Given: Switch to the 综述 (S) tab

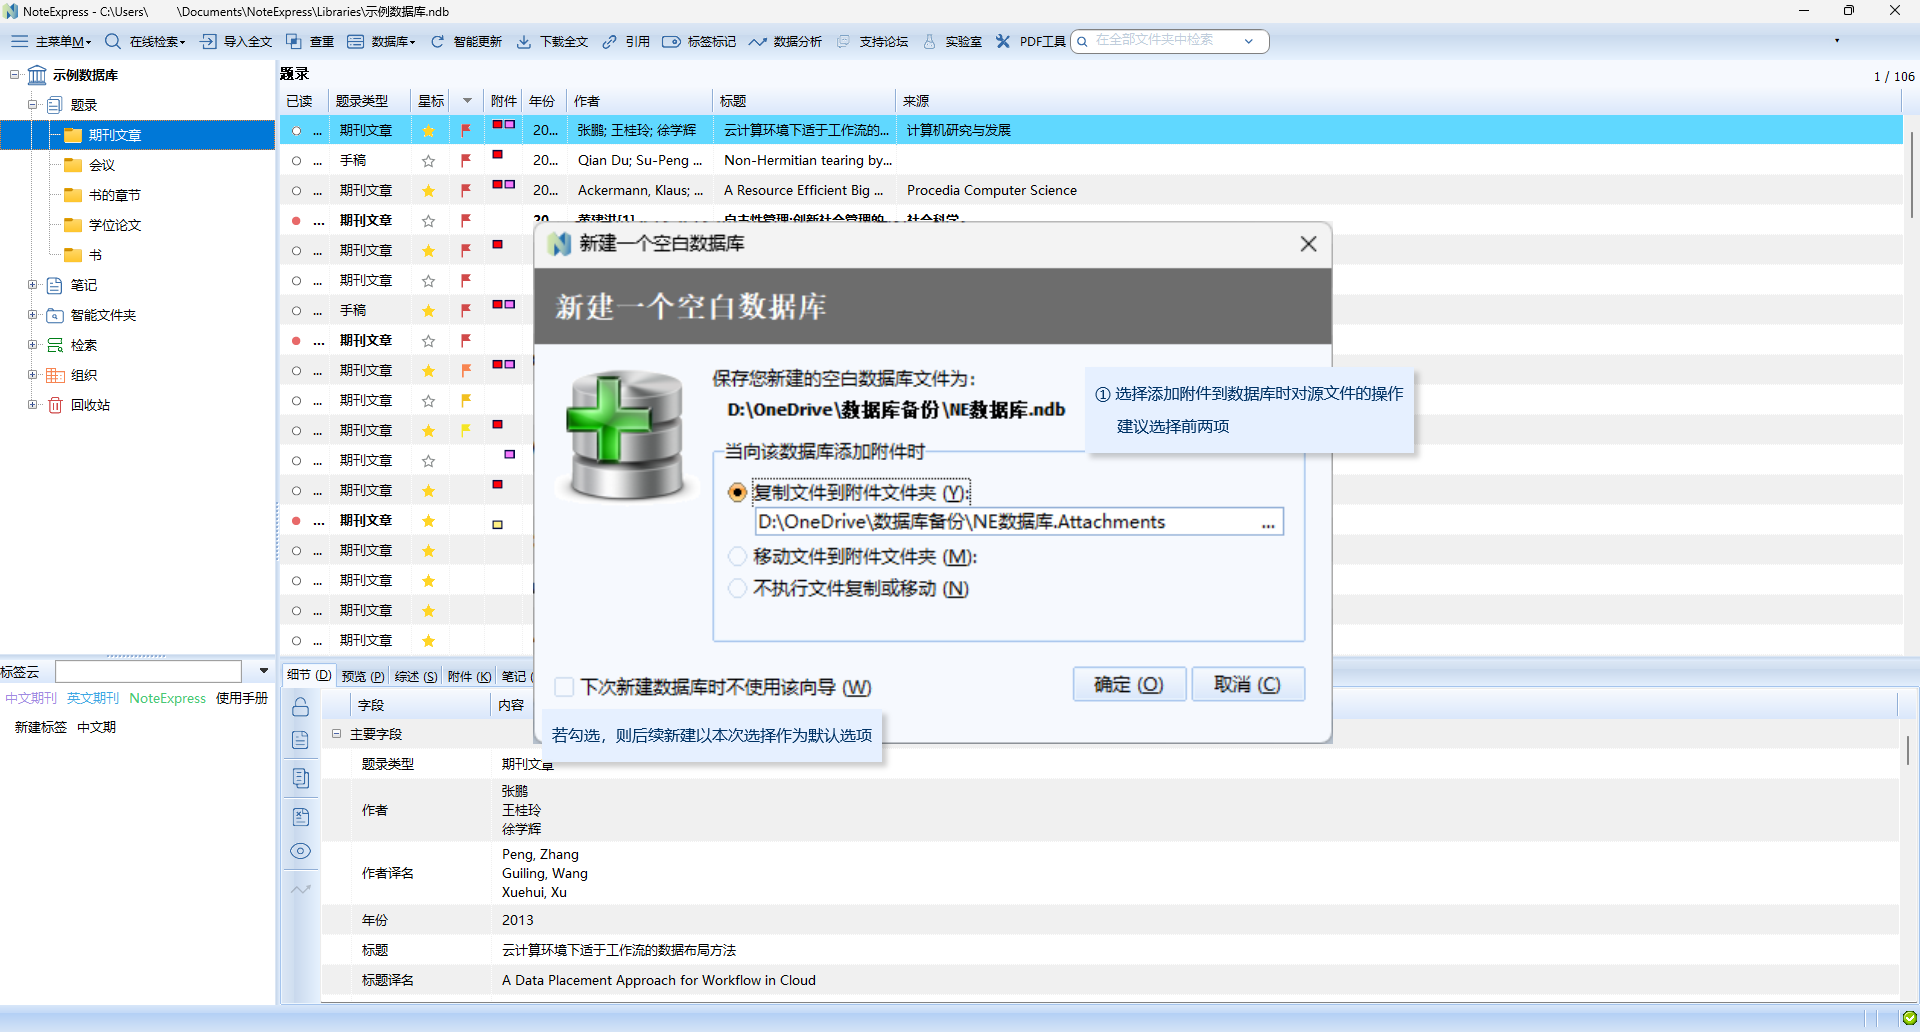Looking at the screenshot, I should [416, 676].
